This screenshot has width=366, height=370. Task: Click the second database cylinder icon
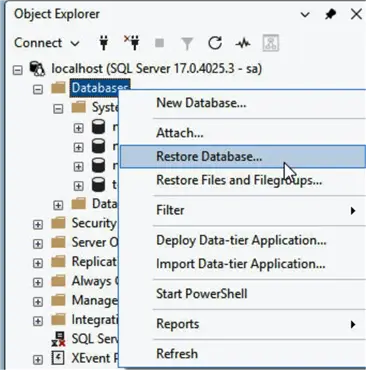(x=98, y=146)
